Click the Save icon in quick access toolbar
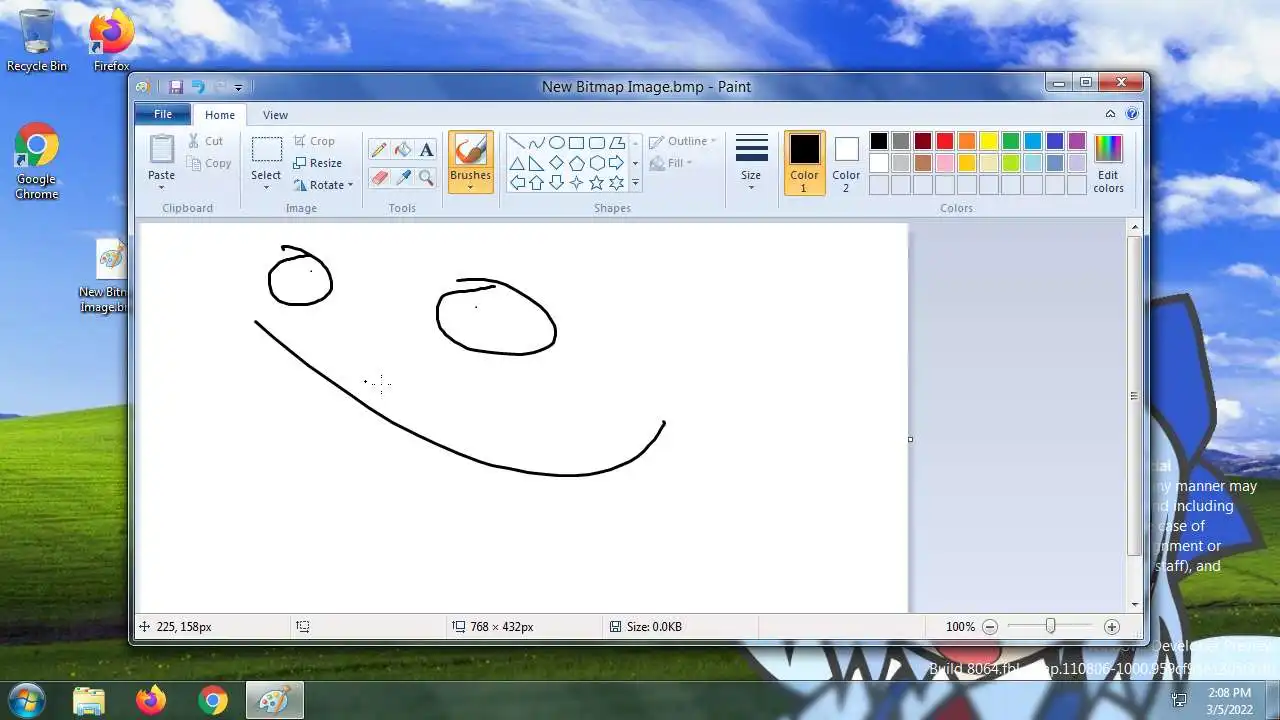Screen dimensions: 1280x720 tap(176, 87)
